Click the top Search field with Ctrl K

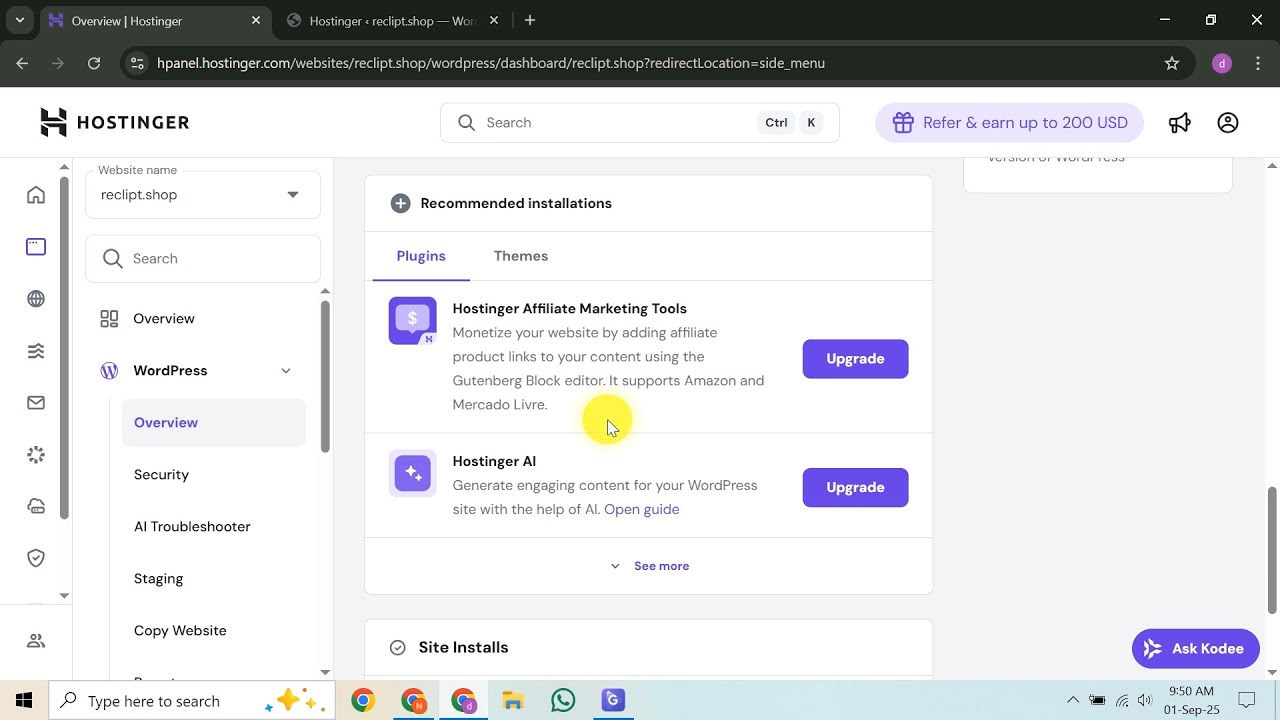click(640, 122)
